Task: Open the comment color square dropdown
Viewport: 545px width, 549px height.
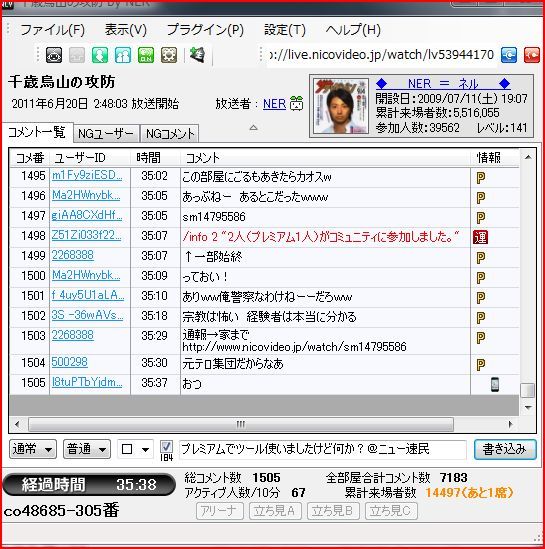Action: (135, 449)
